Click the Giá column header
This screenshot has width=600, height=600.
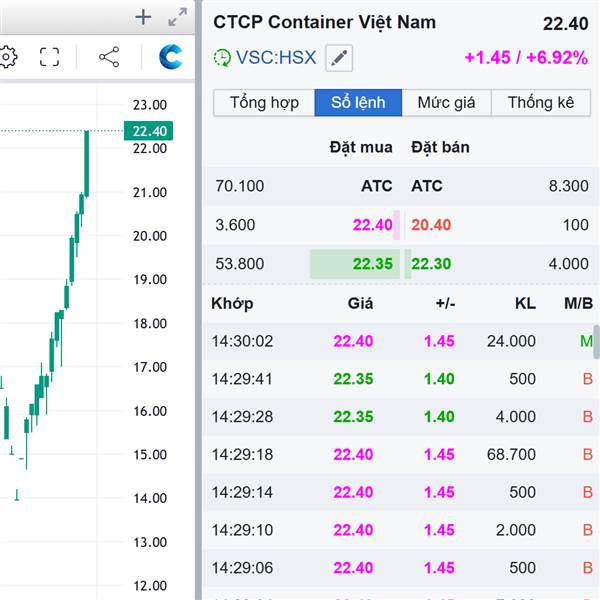360,304
